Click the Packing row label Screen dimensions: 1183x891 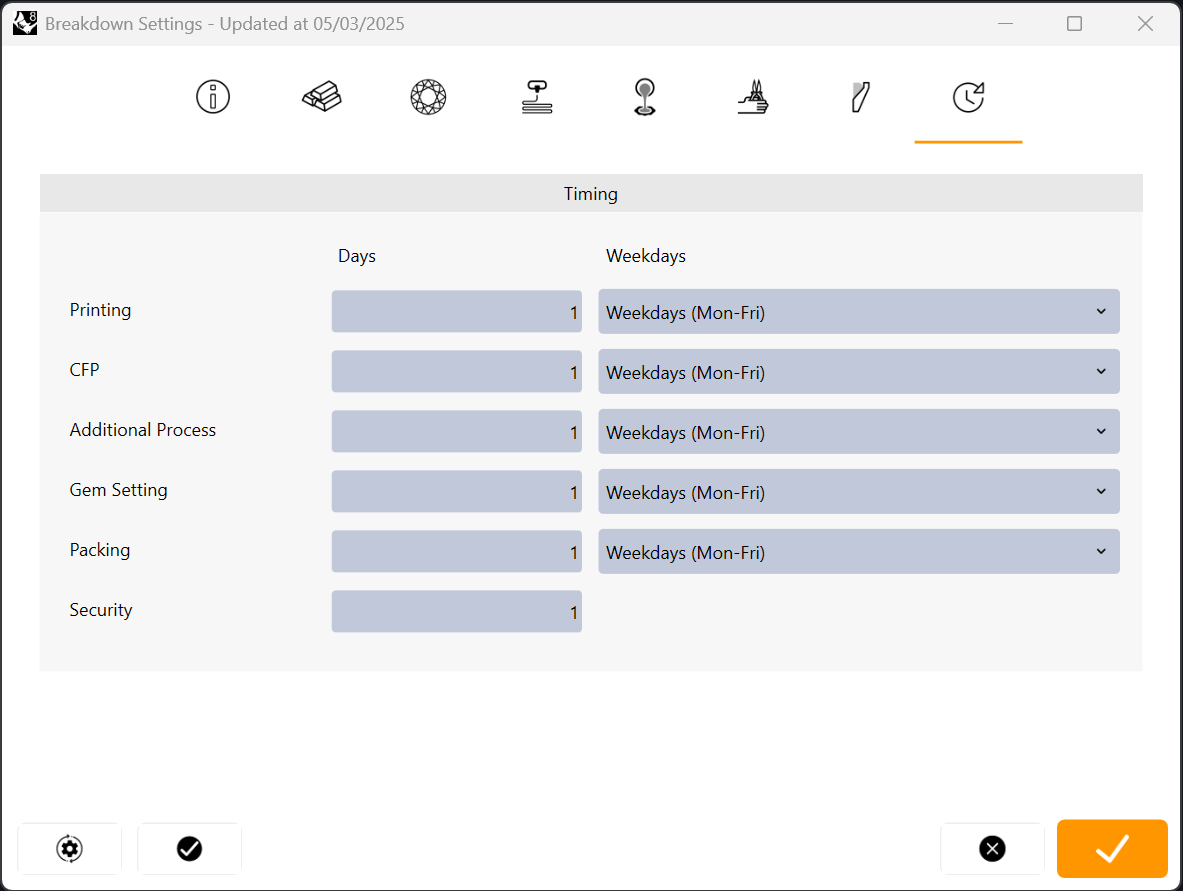100,550
